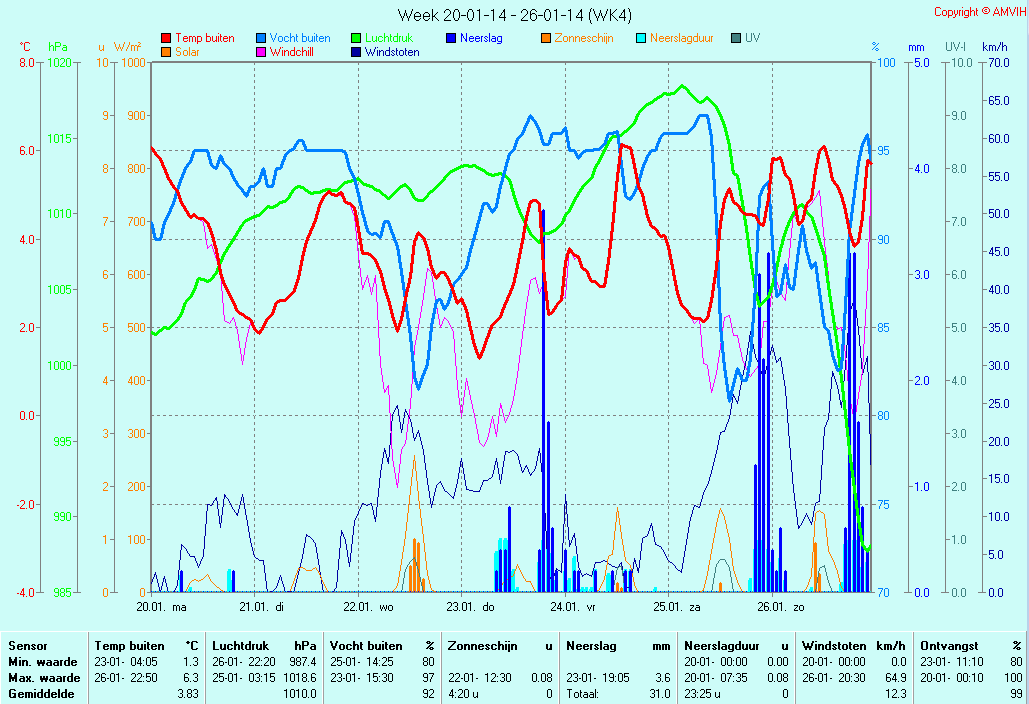The image size is (1029, 704).
Task: Click the dark blue Windstoten legend swatch
Action: [x=356, y=52]
